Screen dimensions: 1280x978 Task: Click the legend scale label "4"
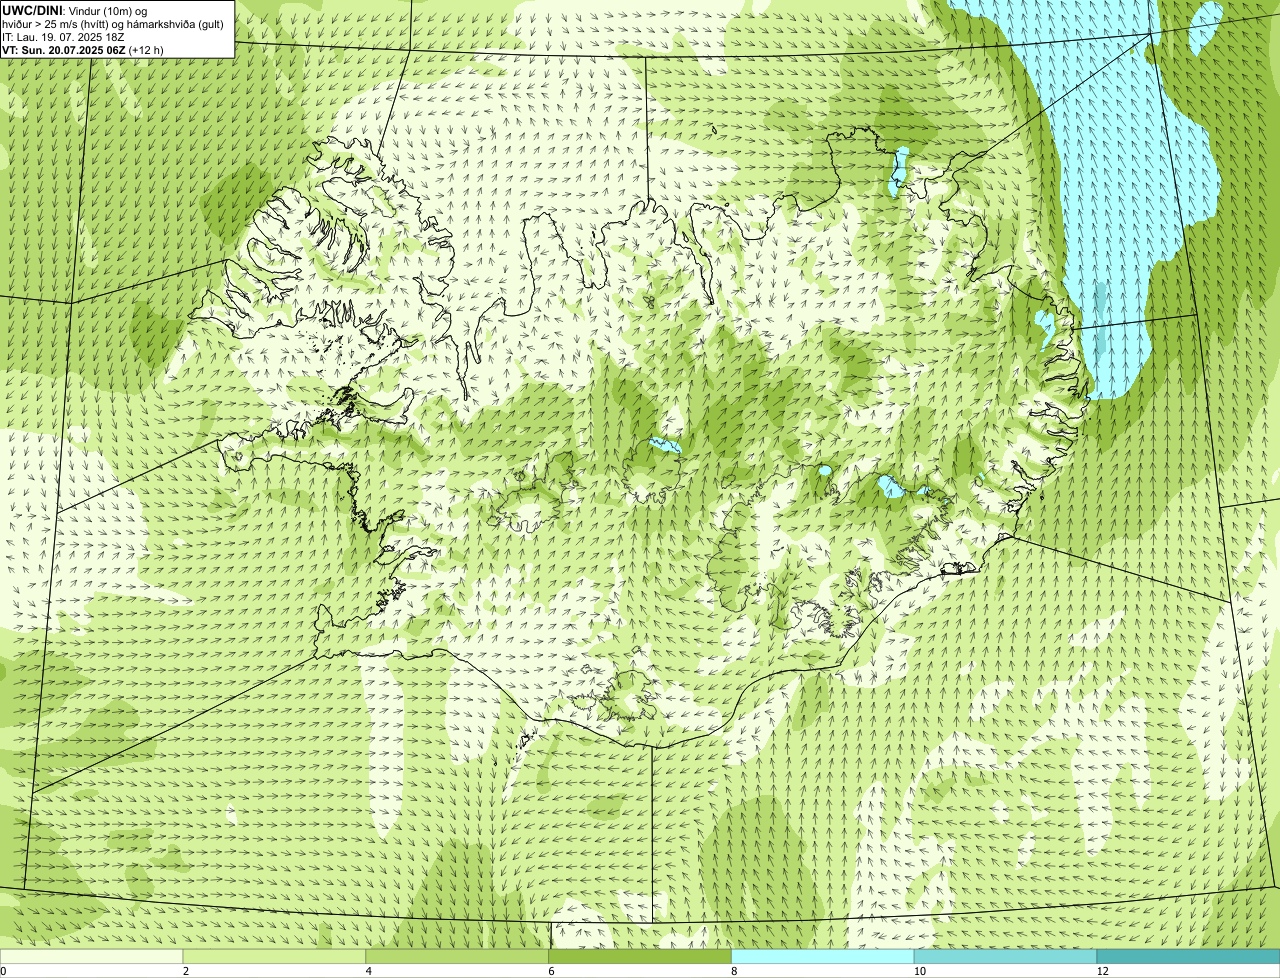[369, 971]
